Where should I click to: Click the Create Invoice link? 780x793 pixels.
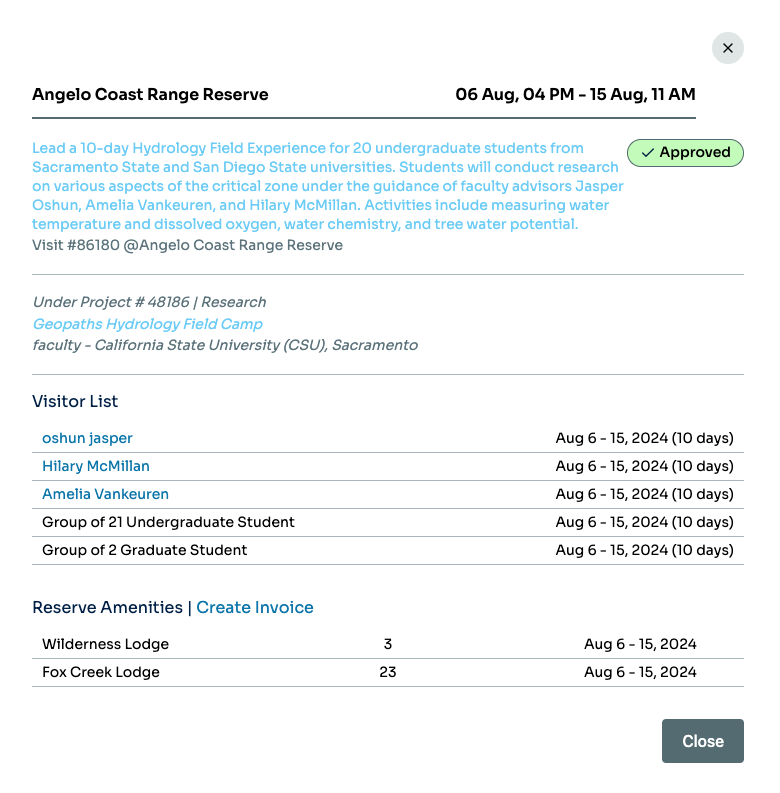click(255, 607)
